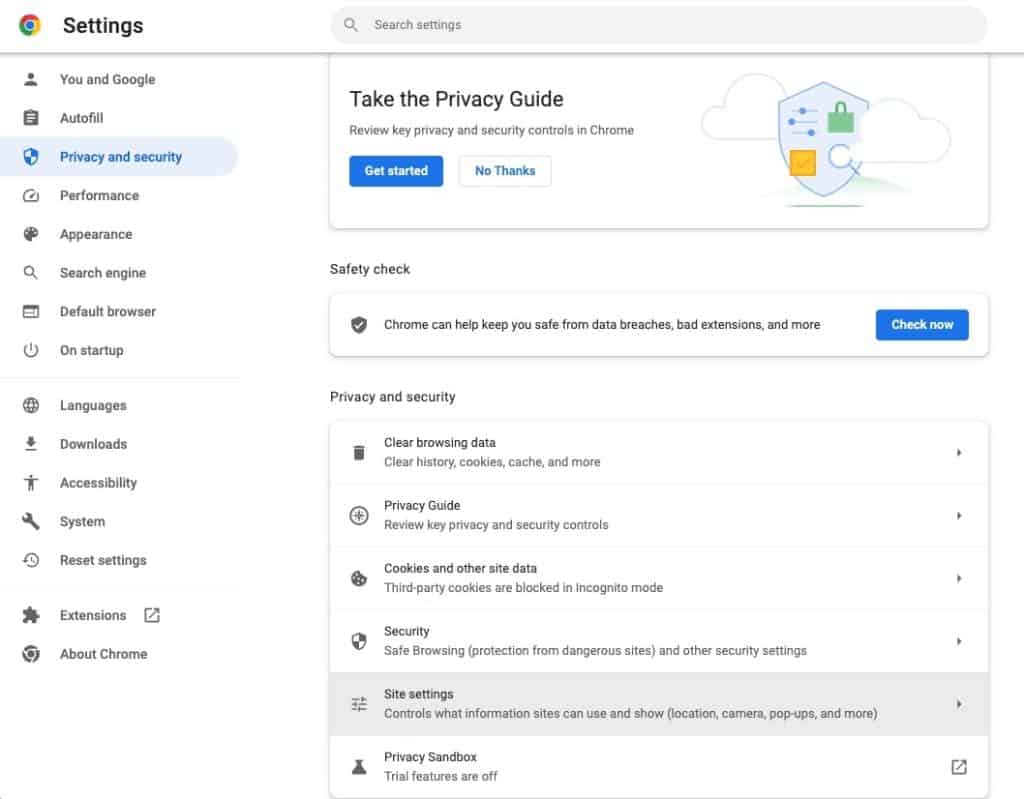Click the Chrome logo icon beside Settings
The height and width of the screenshot is (799, 1024).
[x=30, y=25]
